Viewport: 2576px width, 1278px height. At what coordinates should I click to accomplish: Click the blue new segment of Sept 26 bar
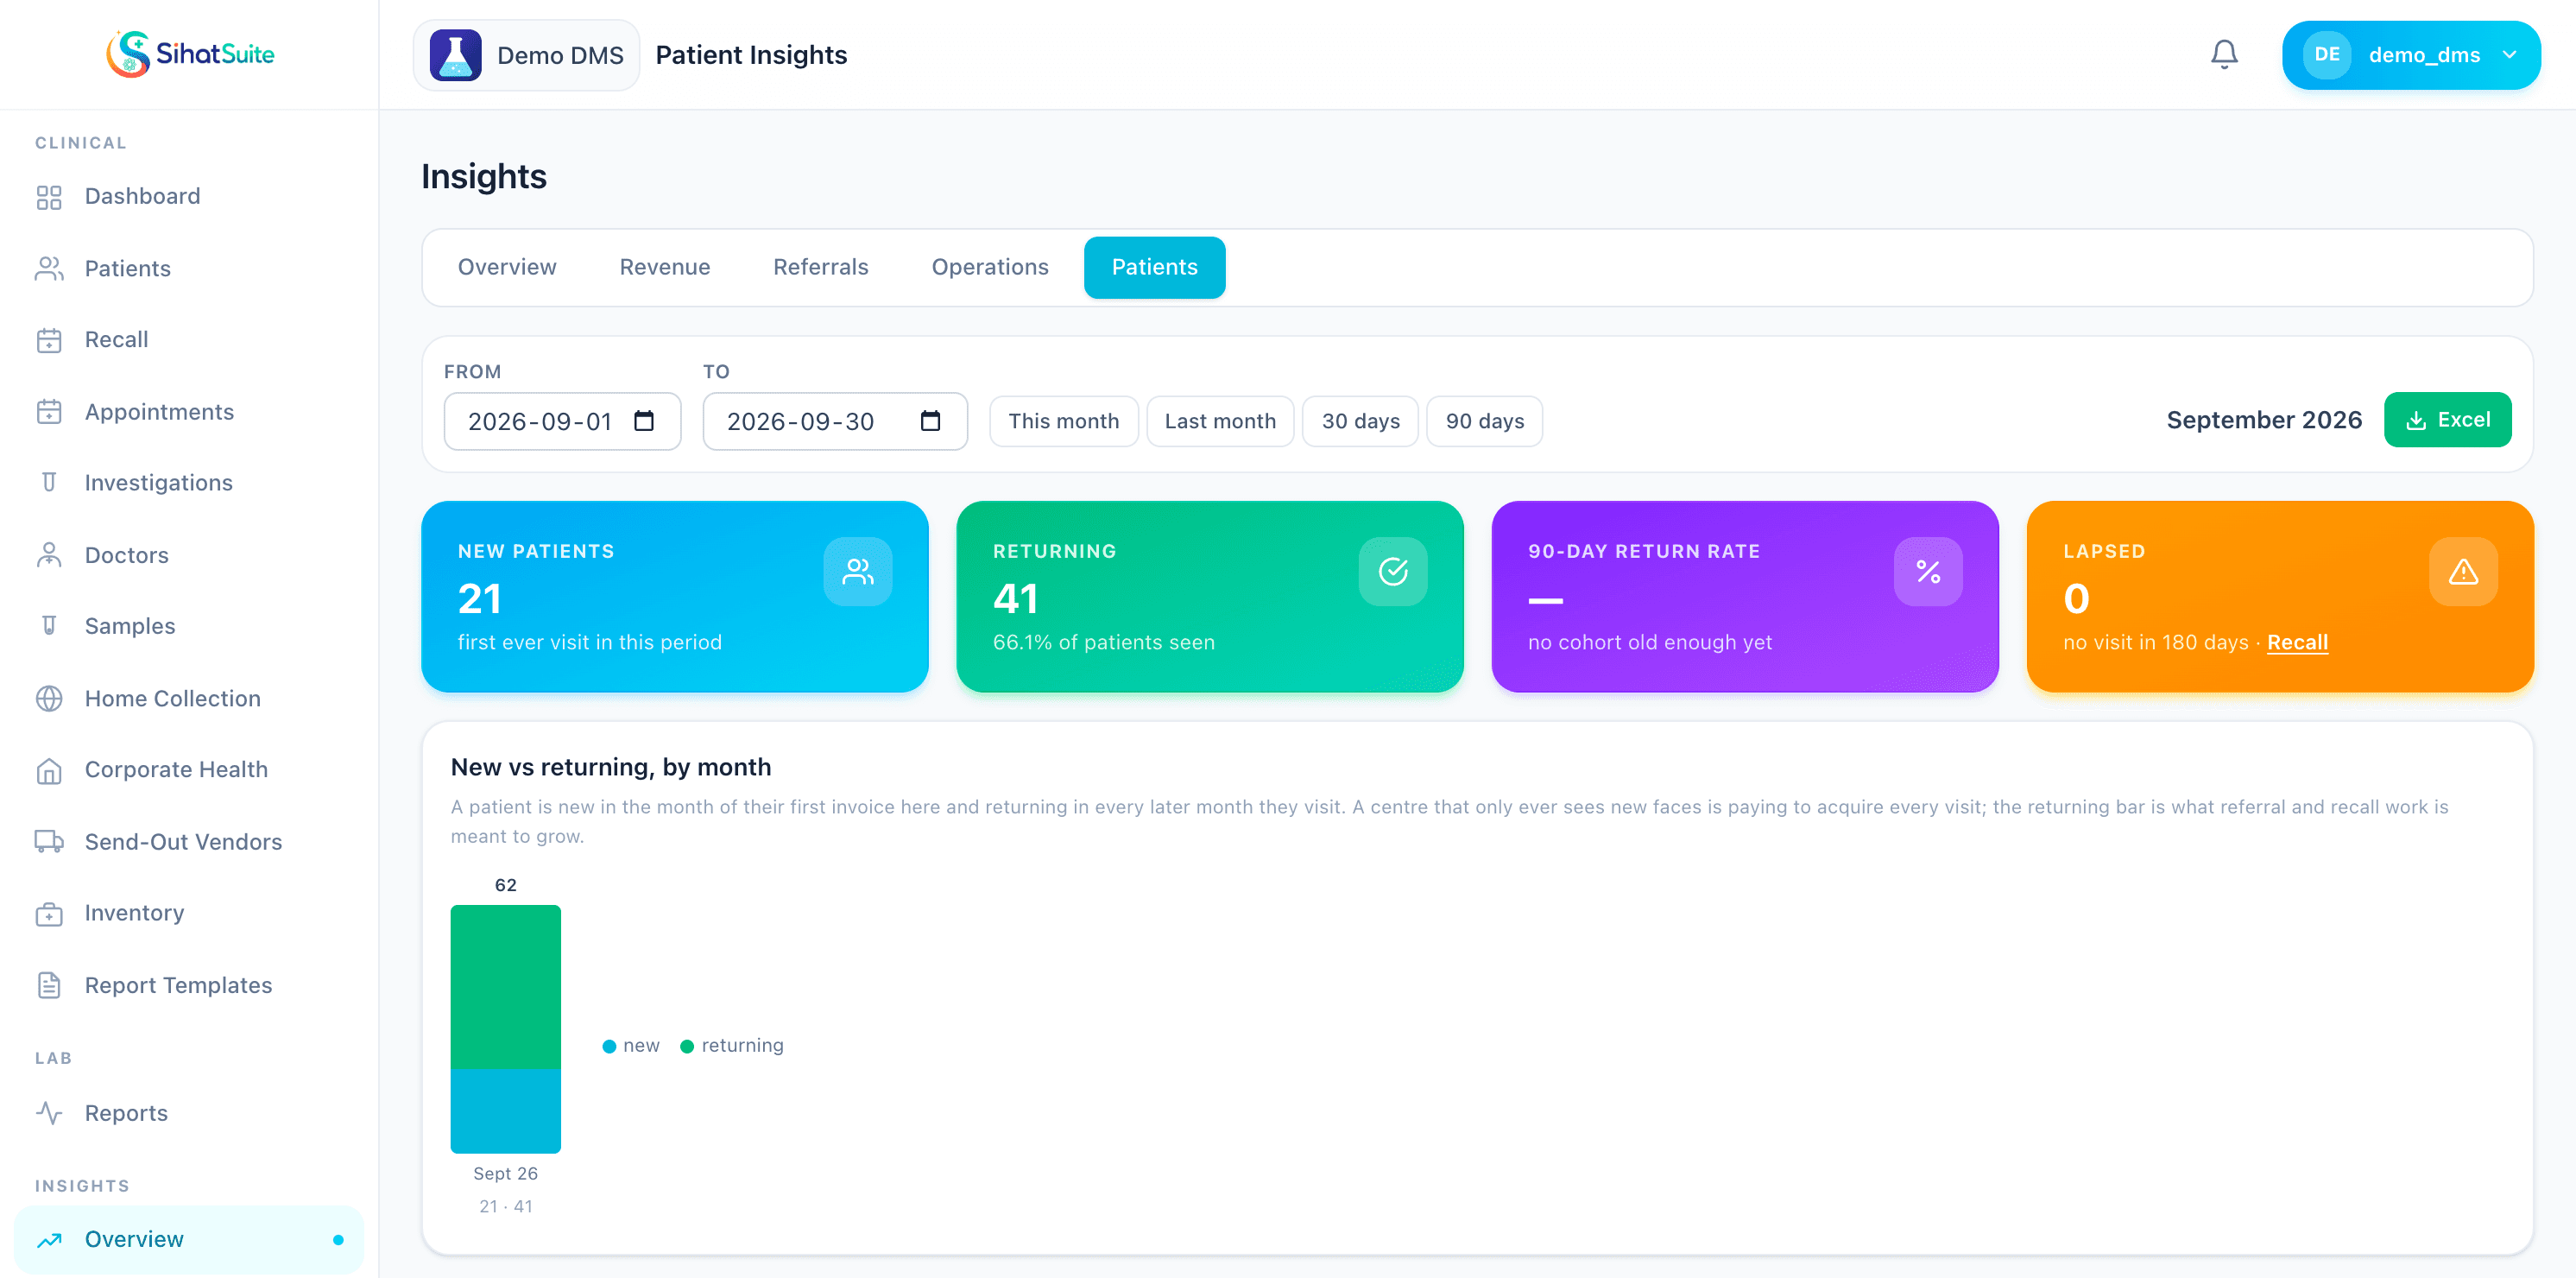coord(505,1111)
